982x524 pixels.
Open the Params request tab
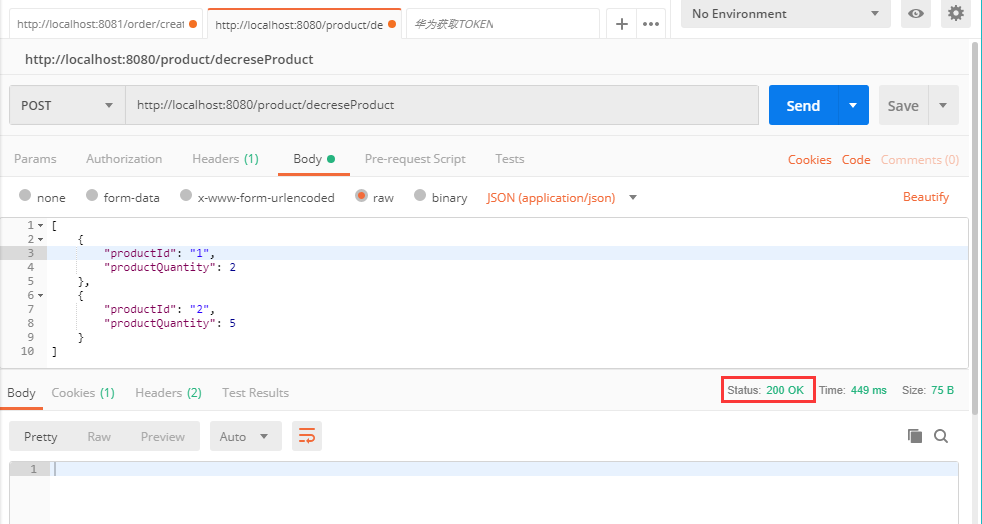pyautogui.click(x=35, y=159)
